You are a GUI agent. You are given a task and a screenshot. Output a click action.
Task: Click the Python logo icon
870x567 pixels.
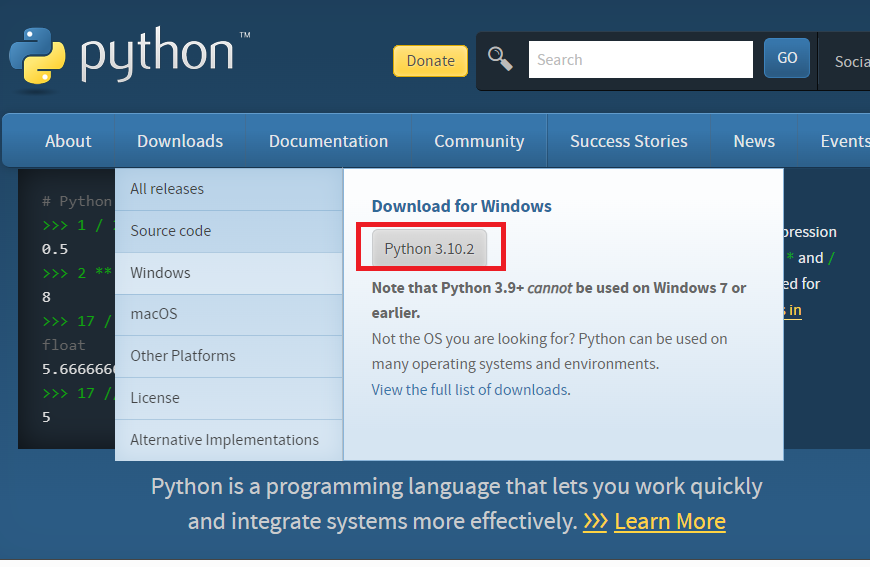pos(37,57)
